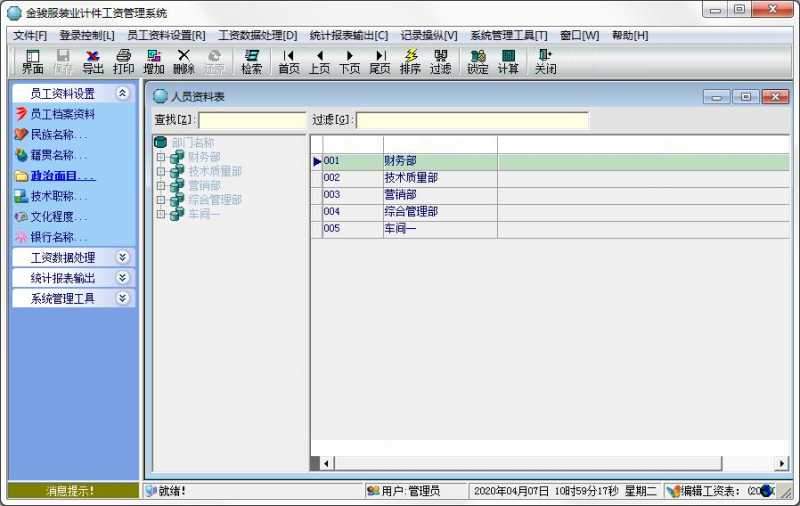Open 技术职称 sidebar item
This screenshot has width=800, height=506.
[x=58, y=196]
